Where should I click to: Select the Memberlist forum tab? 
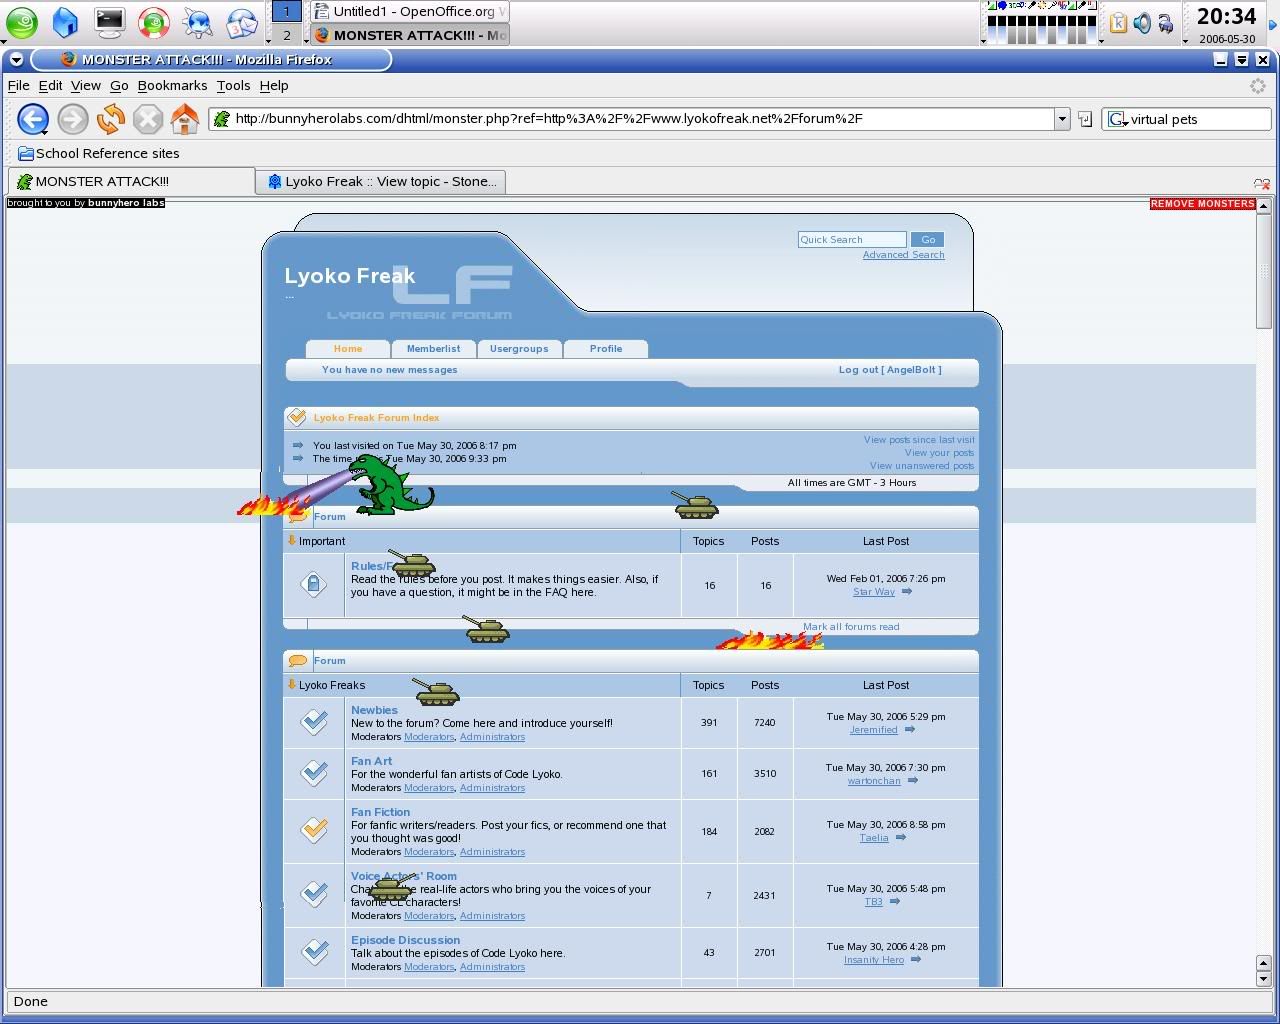[433, 349]
